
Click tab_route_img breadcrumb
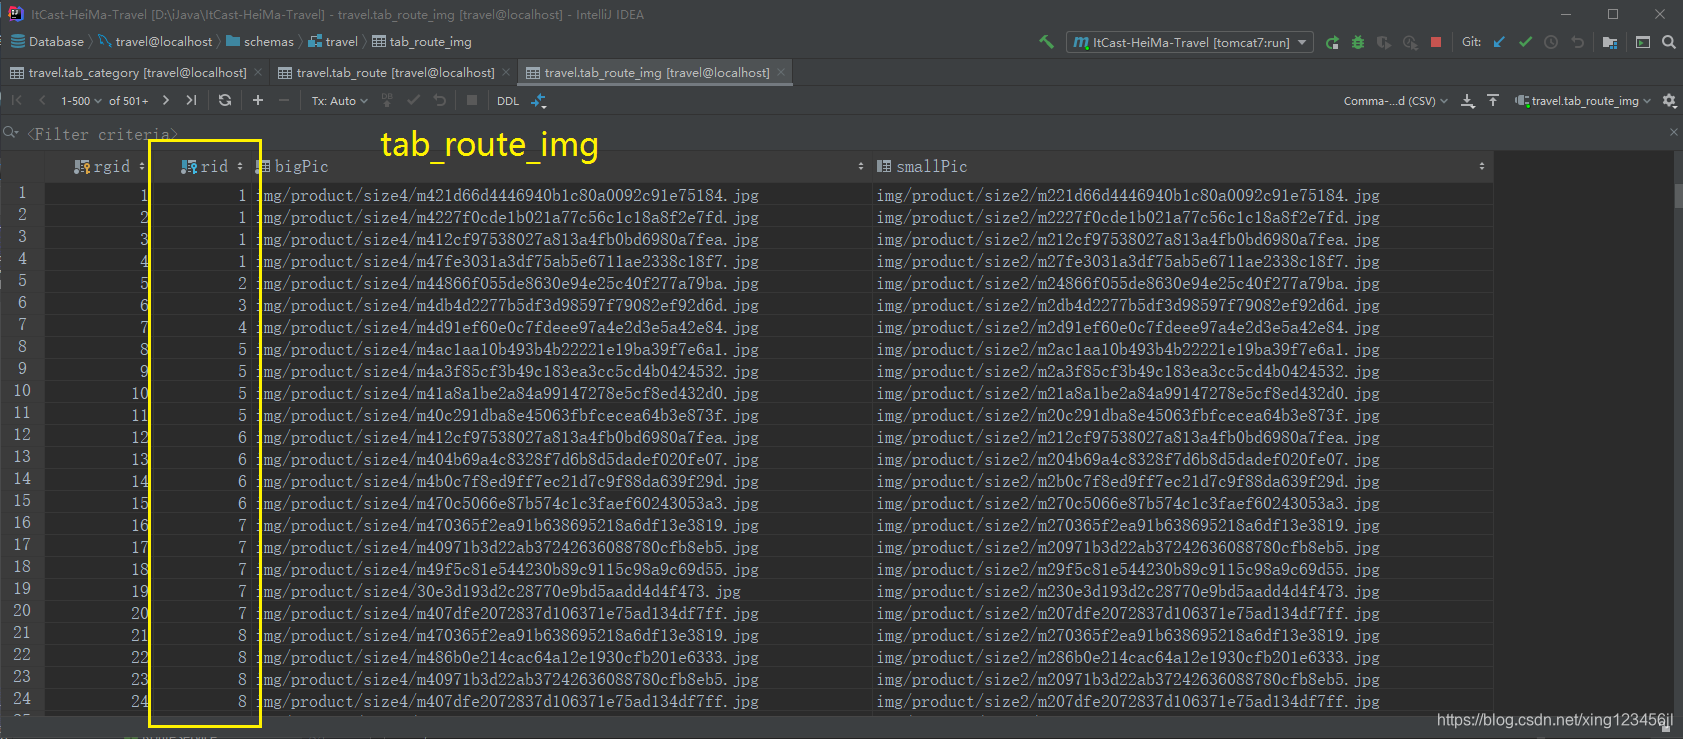click(x=421, y=42)
